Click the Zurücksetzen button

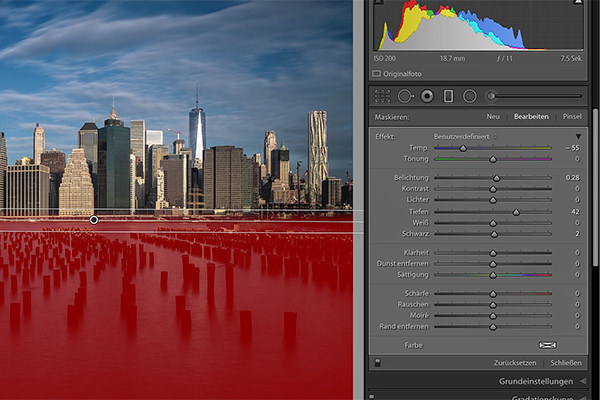(515, 362)
